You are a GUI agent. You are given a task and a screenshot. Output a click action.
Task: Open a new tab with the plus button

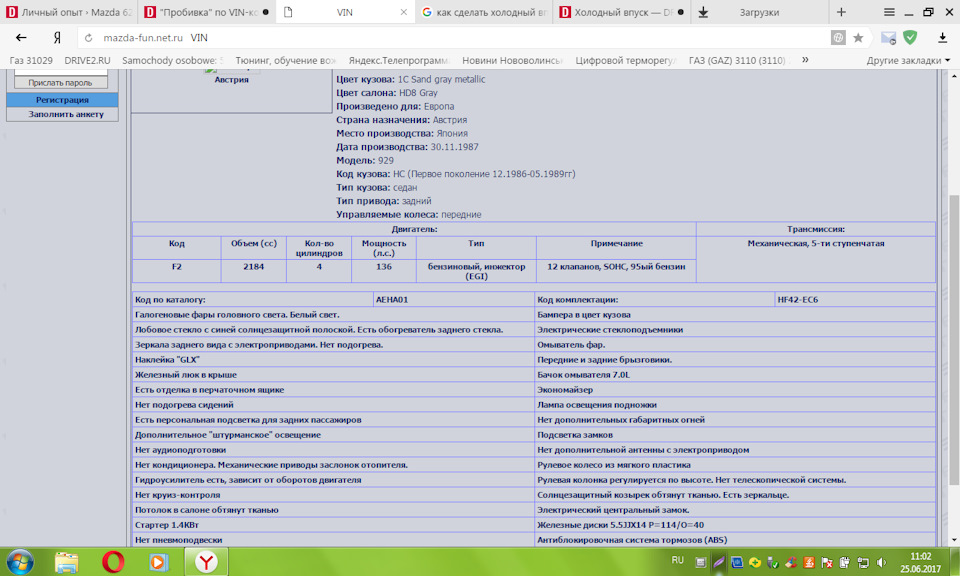pos(841,12)
